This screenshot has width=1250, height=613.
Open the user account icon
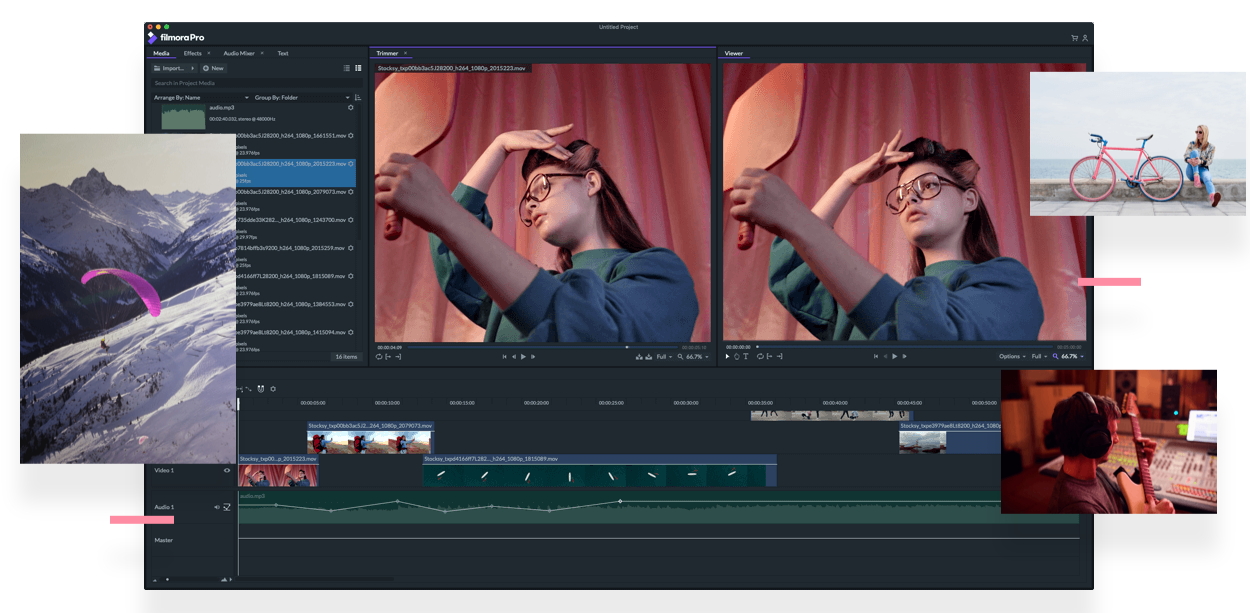click(1085, 38)
